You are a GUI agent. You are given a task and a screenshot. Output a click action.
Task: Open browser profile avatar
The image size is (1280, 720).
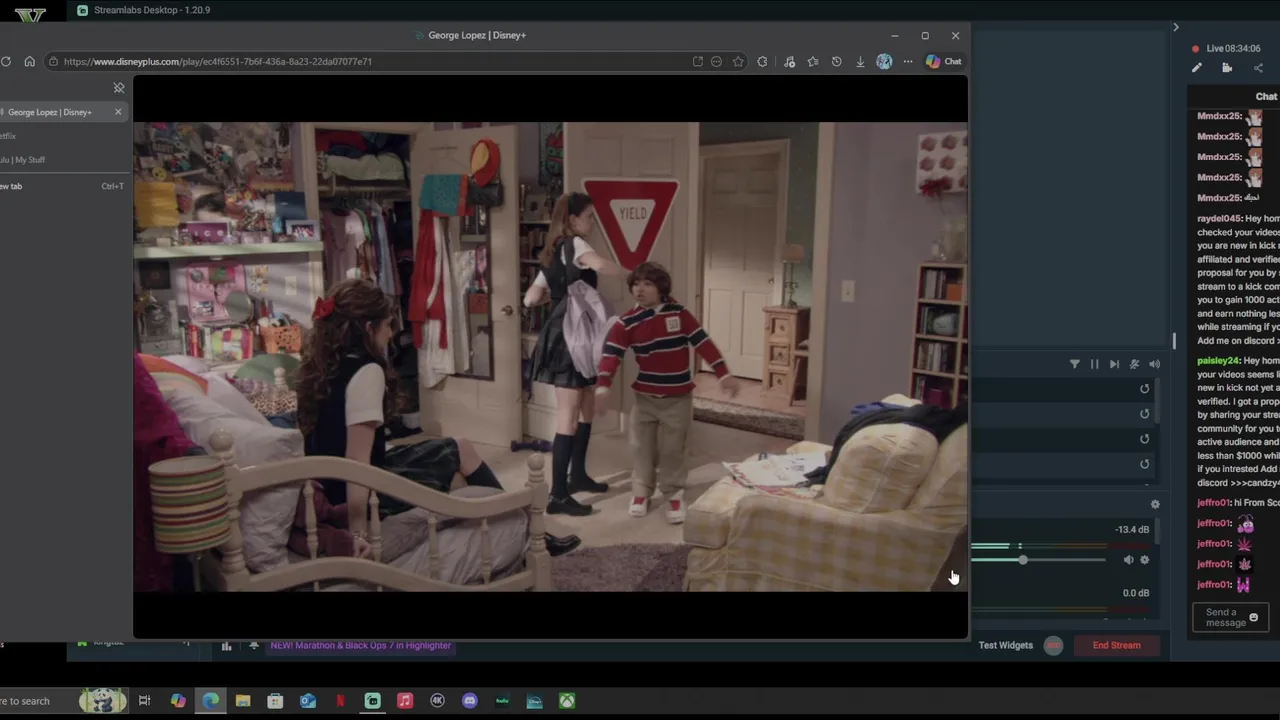(884, 61)
